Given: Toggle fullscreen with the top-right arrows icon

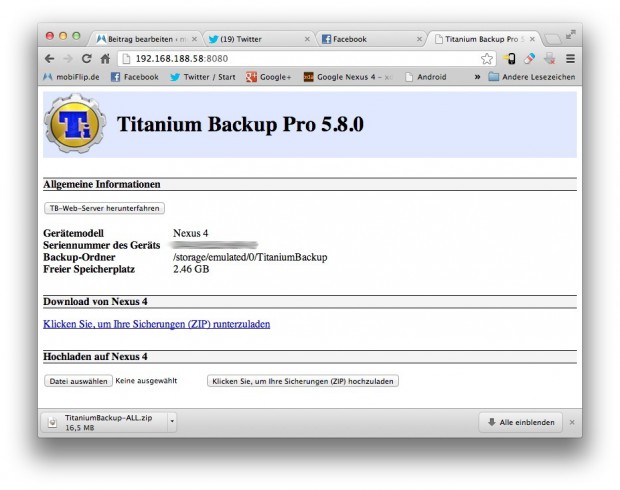Looking at the screenshot, I should [x=571, y=35].
